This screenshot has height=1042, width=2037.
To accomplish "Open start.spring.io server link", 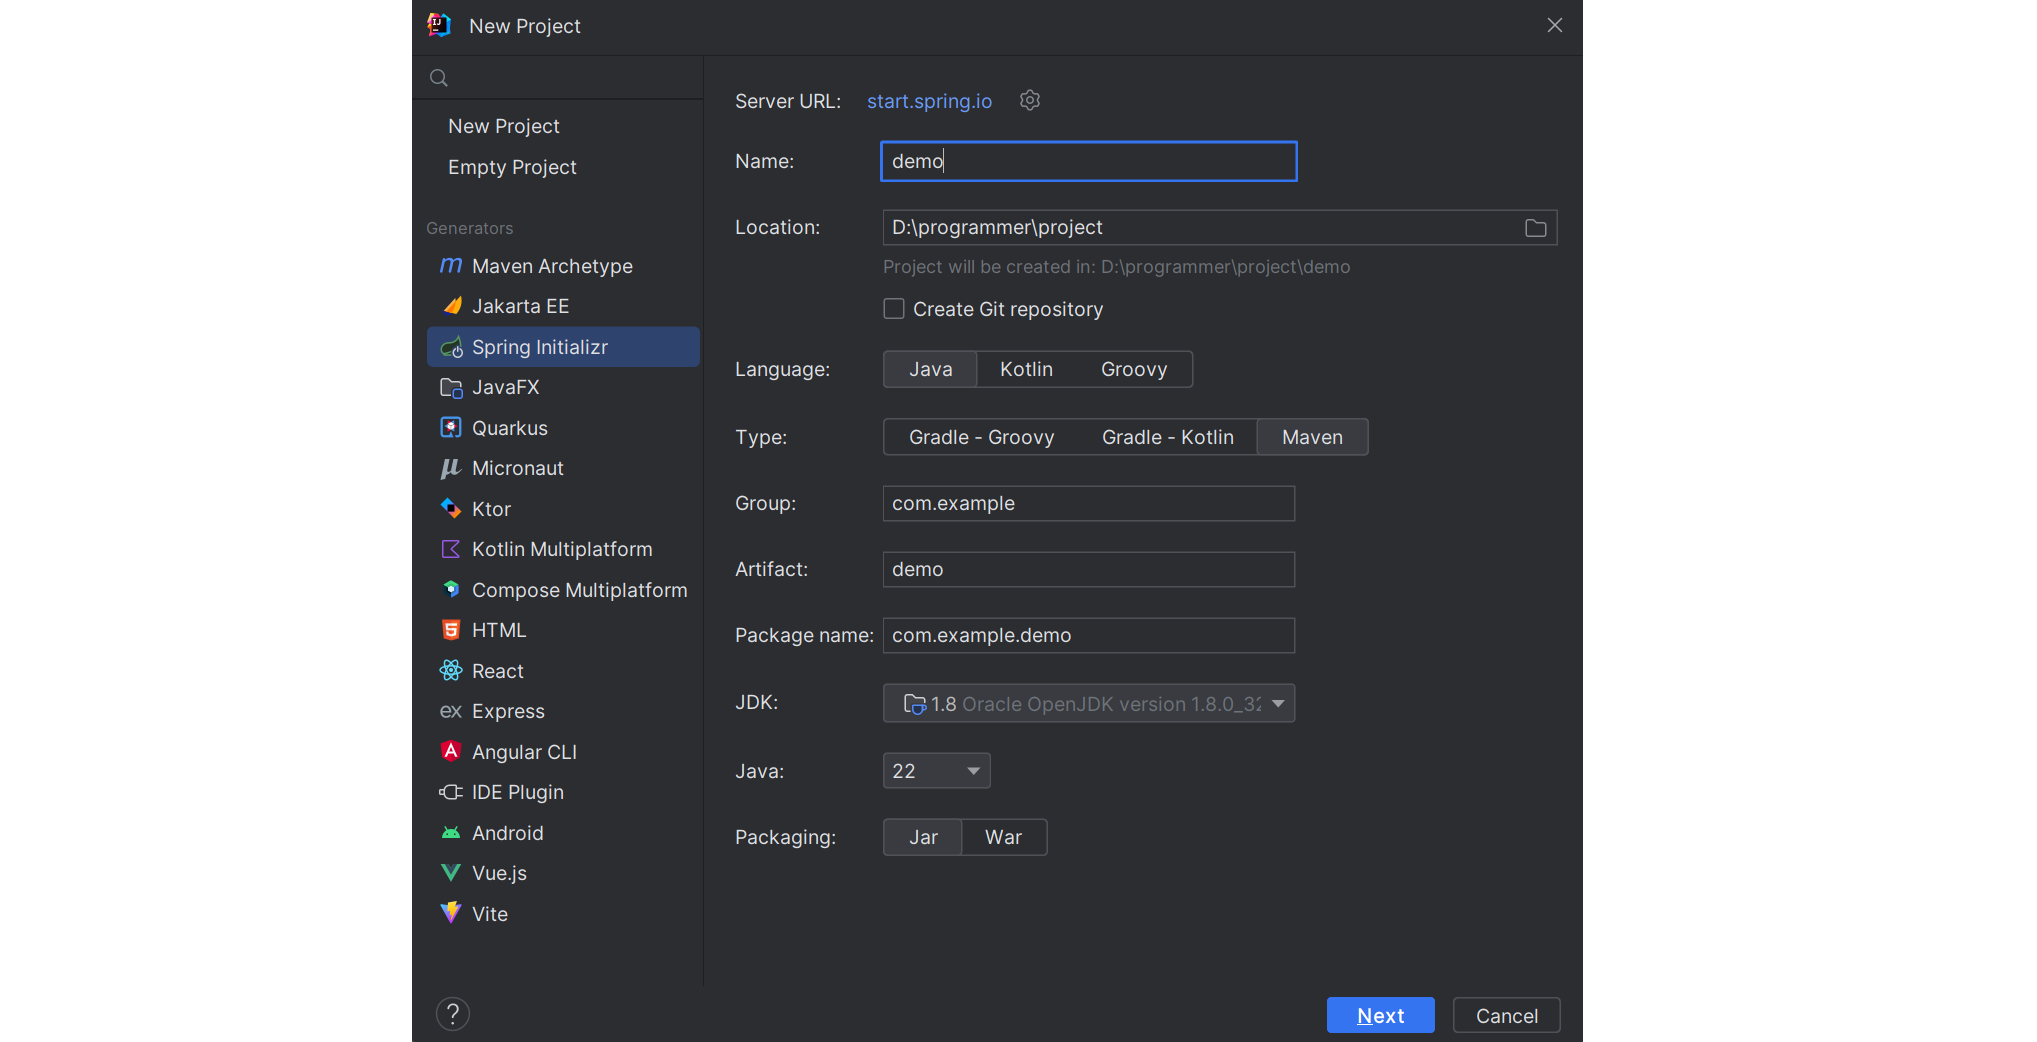I will 929,101.
